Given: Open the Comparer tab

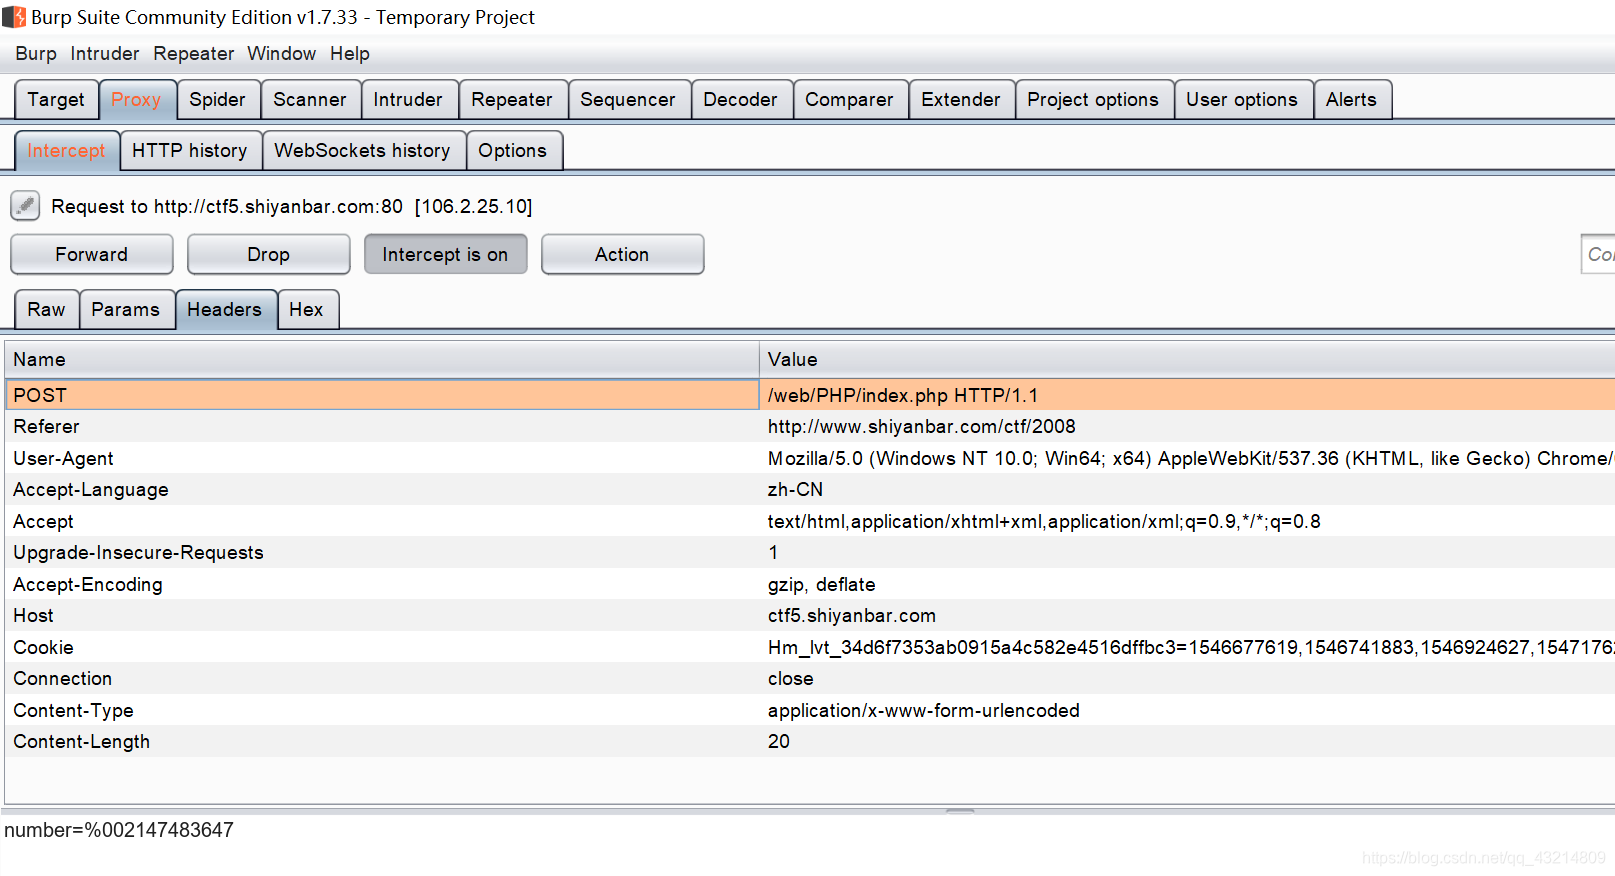Looking at the screenshot, I should coord(849,100).
